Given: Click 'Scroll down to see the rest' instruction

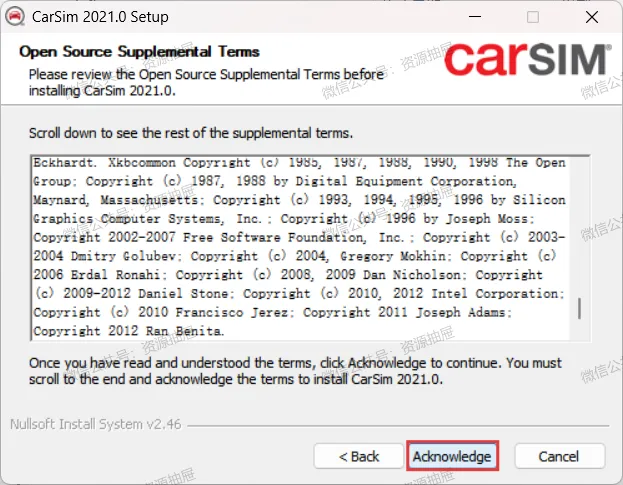Looking at the screenshot, I should [191, 133].
